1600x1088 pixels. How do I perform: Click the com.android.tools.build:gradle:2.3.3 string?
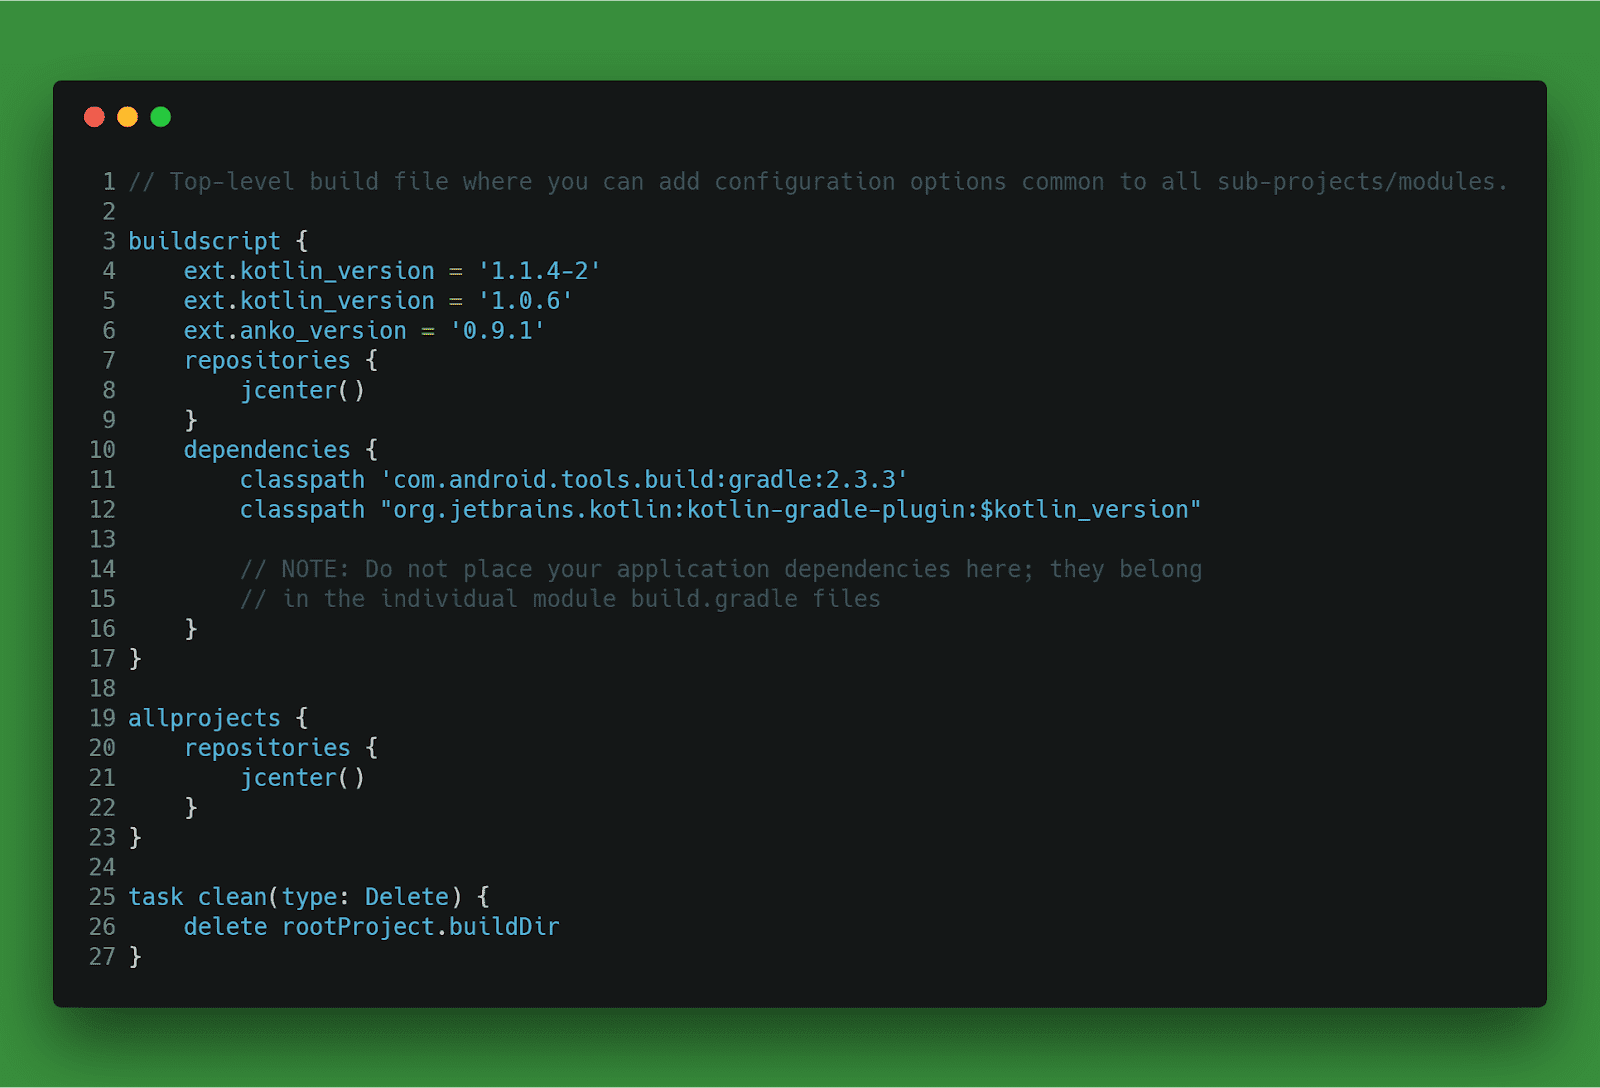coord(644,480)
